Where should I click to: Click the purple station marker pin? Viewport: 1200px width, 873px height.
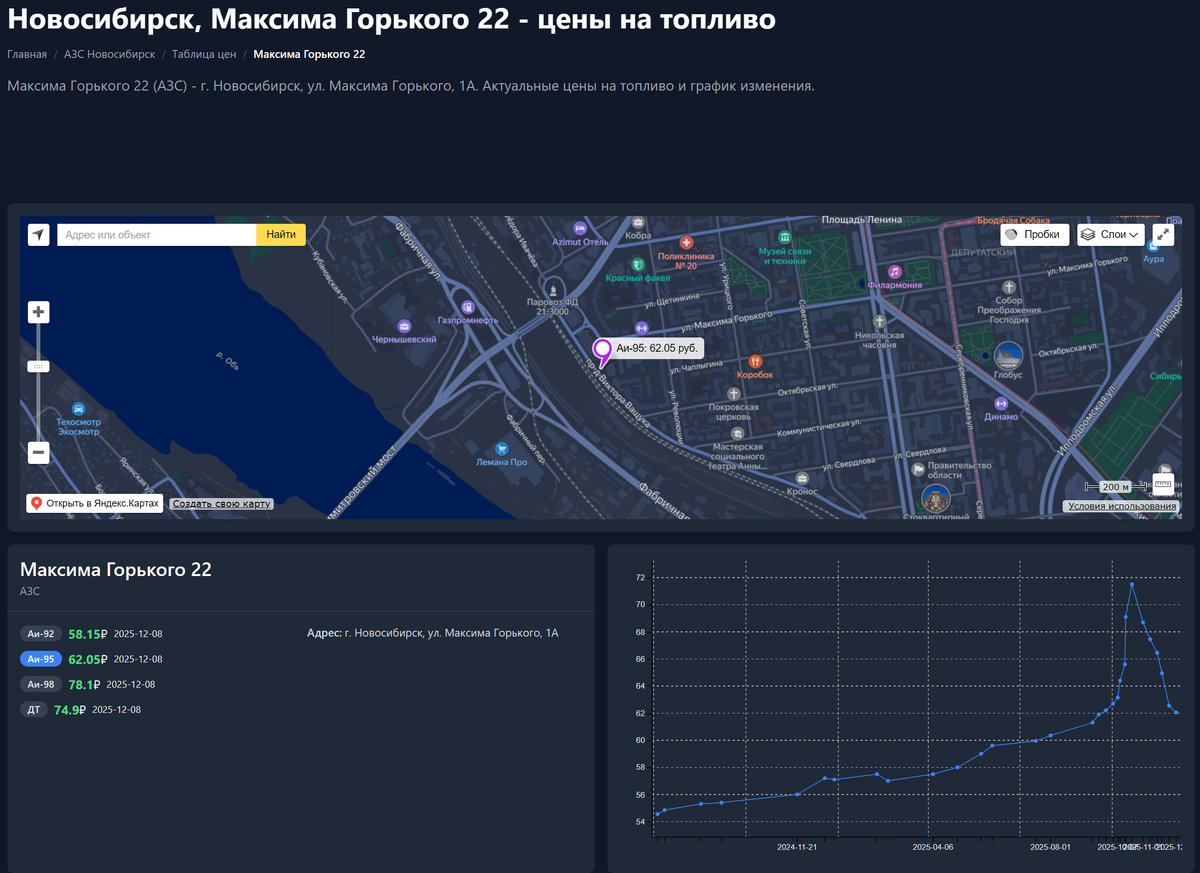602,353
